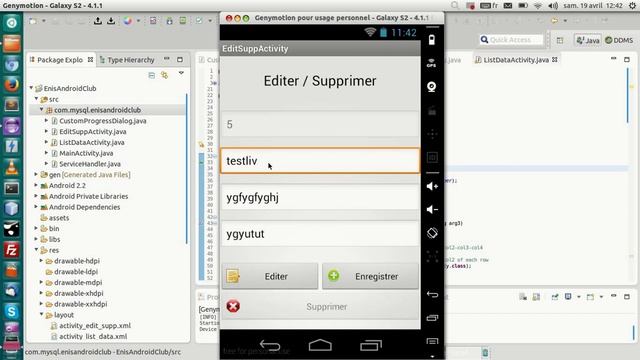The height and width of the screenshot is (360, 640).
Task: Select ListDataActivity.java editor tab
Action: [516, 60]
